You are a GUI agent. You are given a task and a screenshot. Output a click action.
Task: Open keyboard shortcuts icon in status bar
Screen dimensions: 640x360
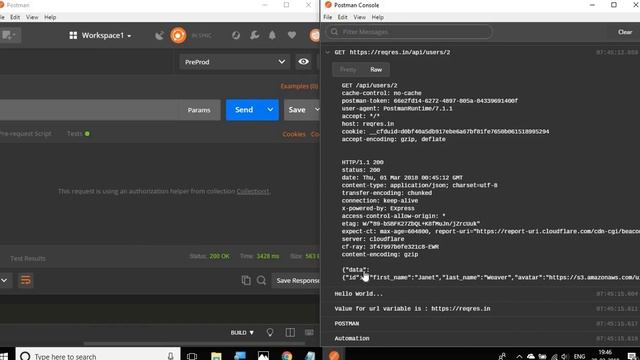309,333
